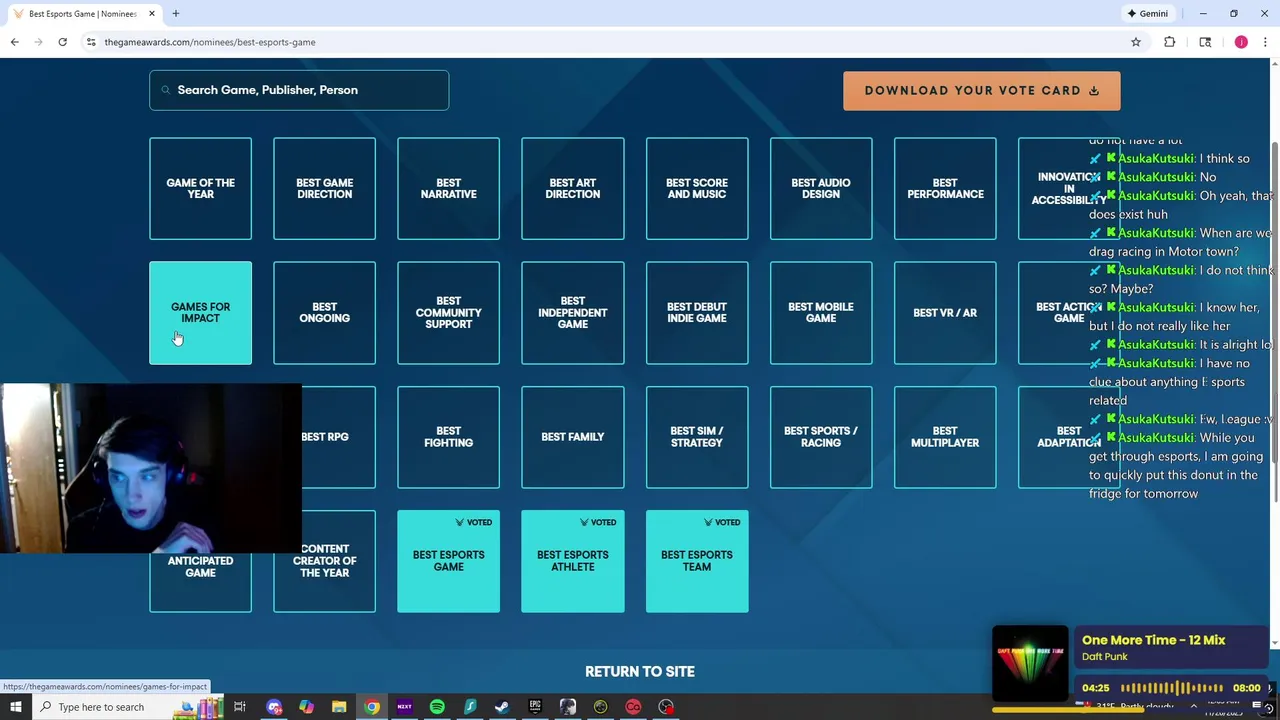Reload the page with the refresh icon
The height and width of the screenshot is (720, 1280).
[62, 42]
